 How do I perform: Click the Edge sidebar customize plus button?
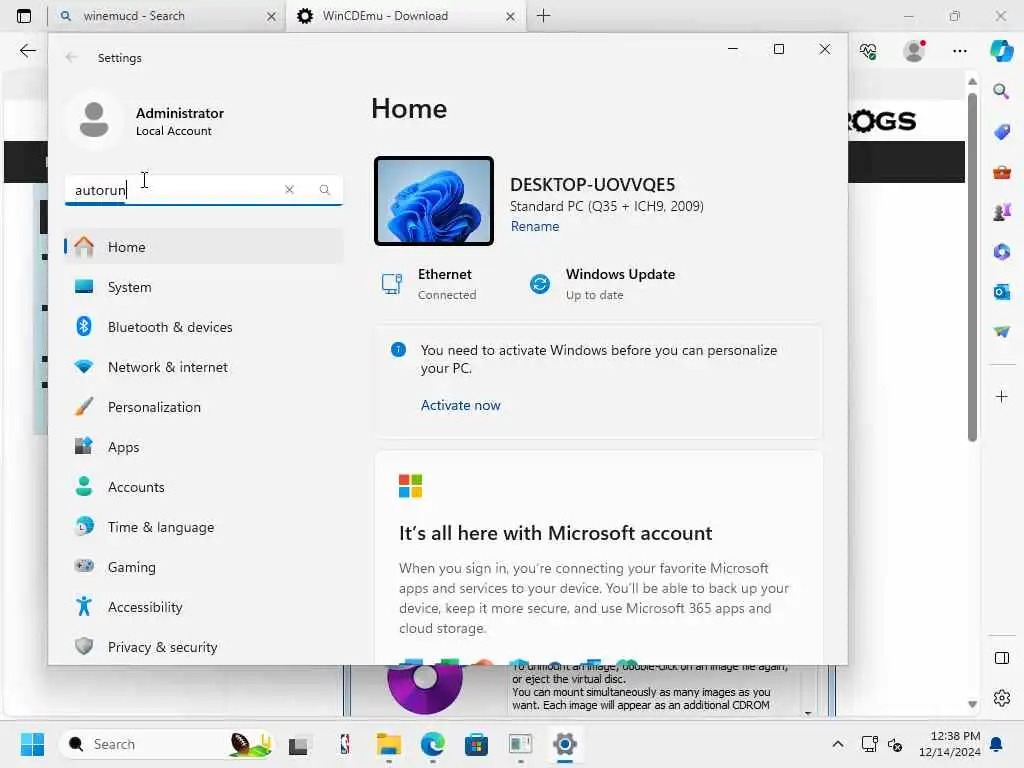click(1001, 396)
